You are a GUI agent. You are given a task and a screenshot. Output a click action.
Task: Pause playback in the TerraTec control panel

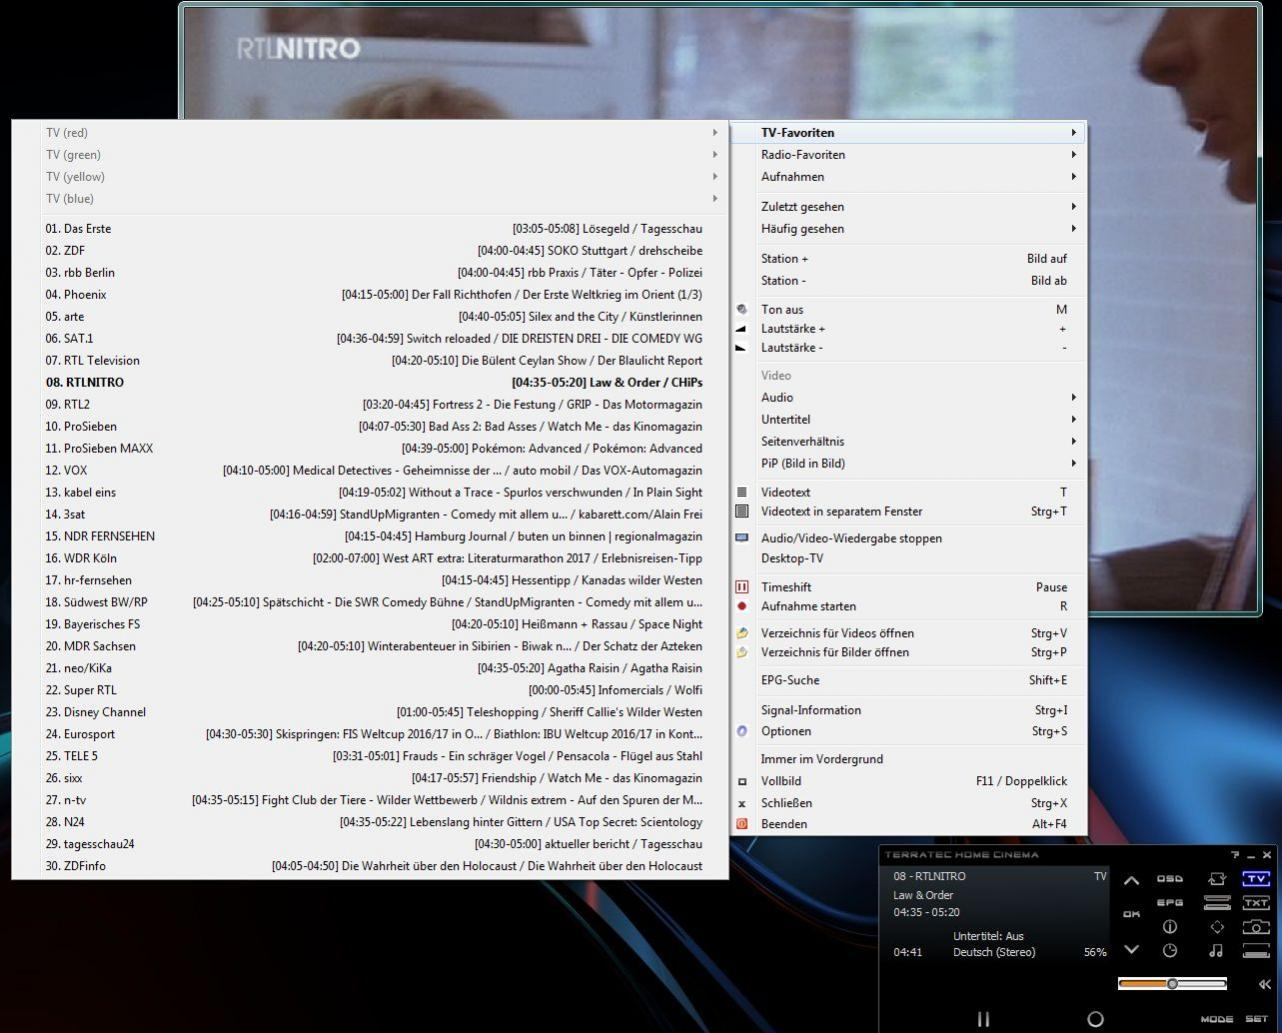coord(983,1019)
